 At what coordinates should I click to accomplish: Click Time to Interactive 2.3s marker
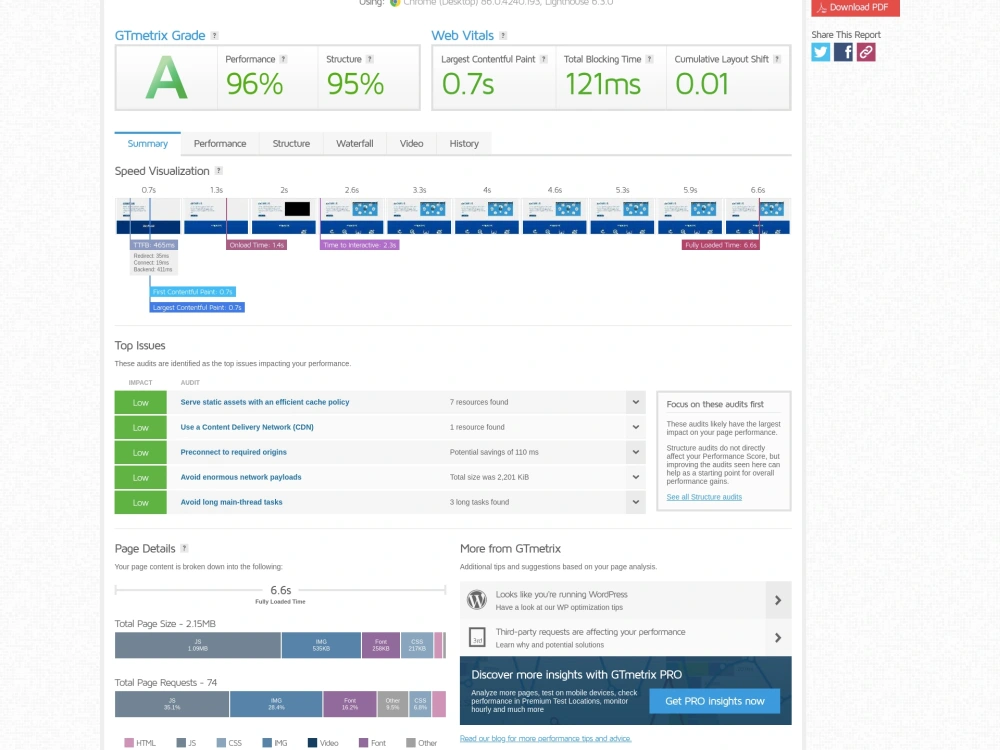tap(360, 245)
